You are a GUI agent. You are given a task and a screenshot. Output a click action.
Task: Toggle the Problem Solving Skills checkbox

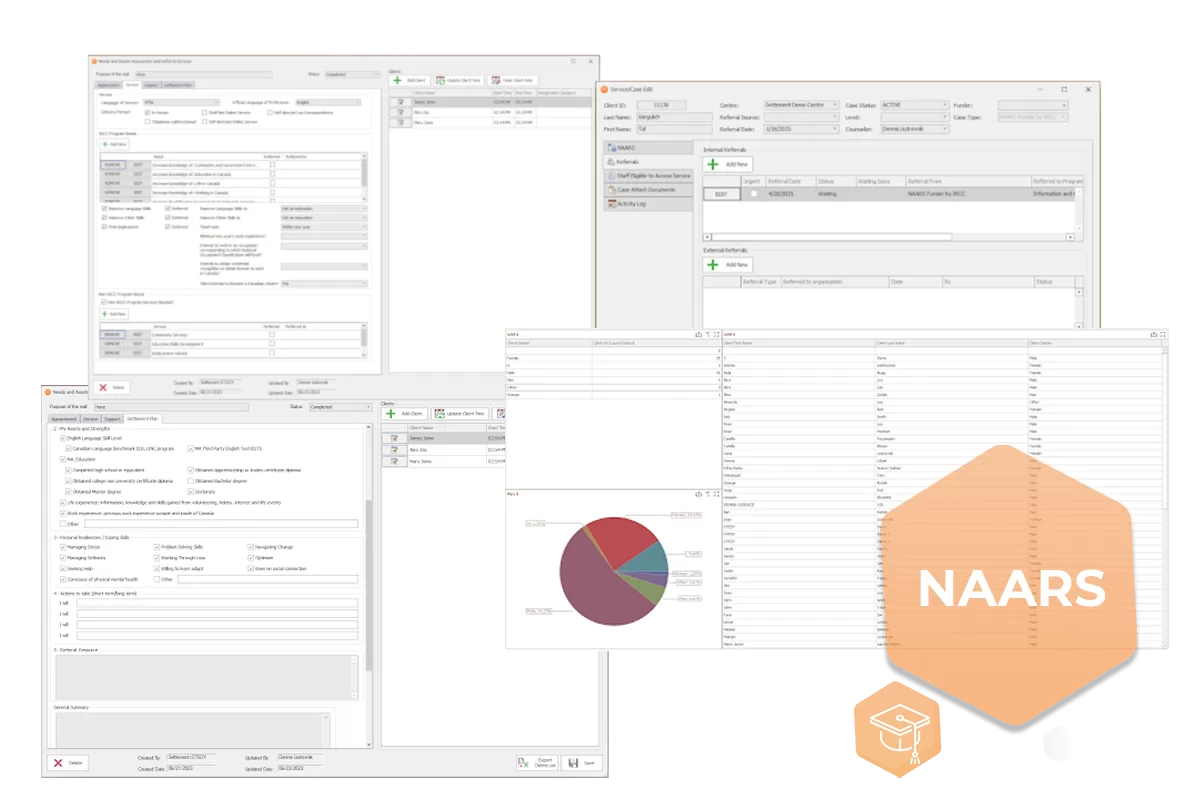(157, 548)
